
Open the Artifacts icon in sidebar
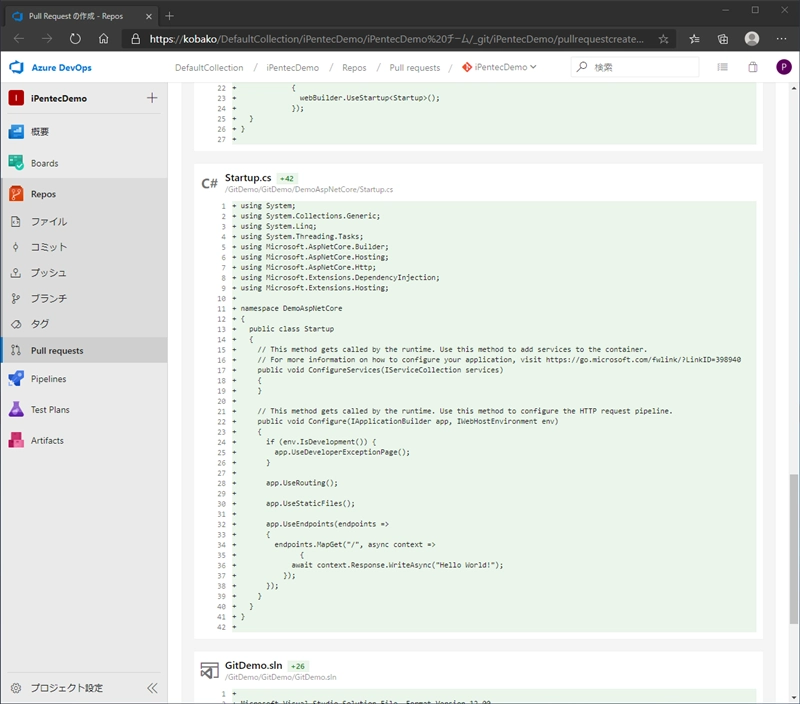[x=16, y=440]
